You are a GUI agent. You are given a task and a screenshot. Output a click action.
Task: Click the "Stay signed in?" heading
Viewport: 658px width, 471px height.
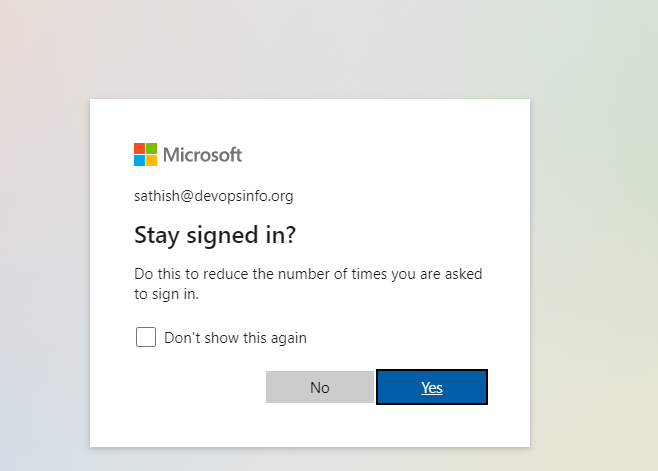tap(215, 236)
